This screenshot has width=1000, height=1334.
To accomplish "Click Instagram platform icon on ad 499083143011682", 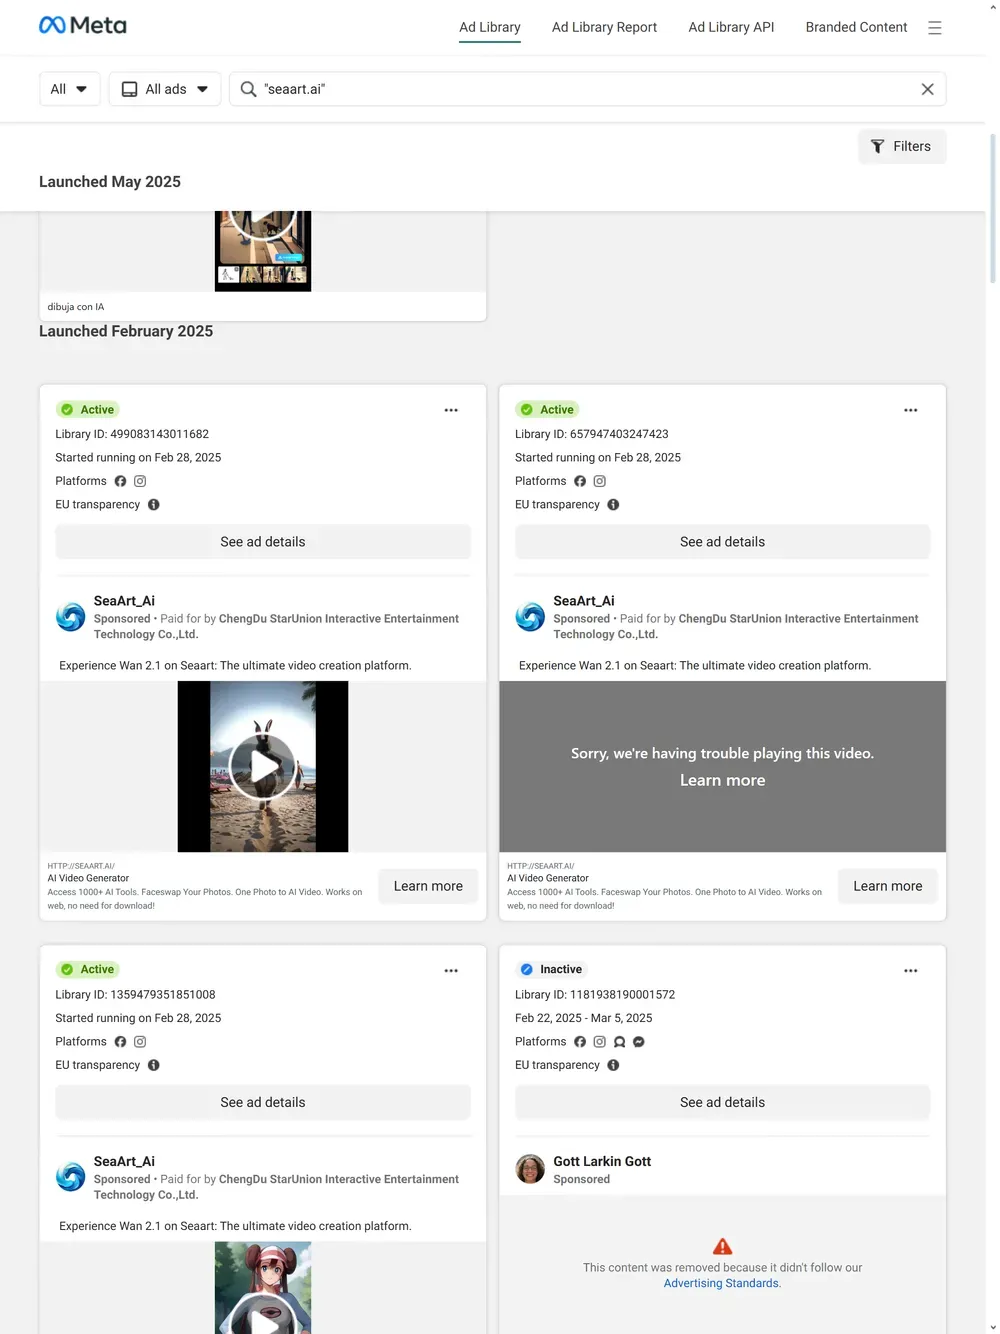I will (140, 481).
